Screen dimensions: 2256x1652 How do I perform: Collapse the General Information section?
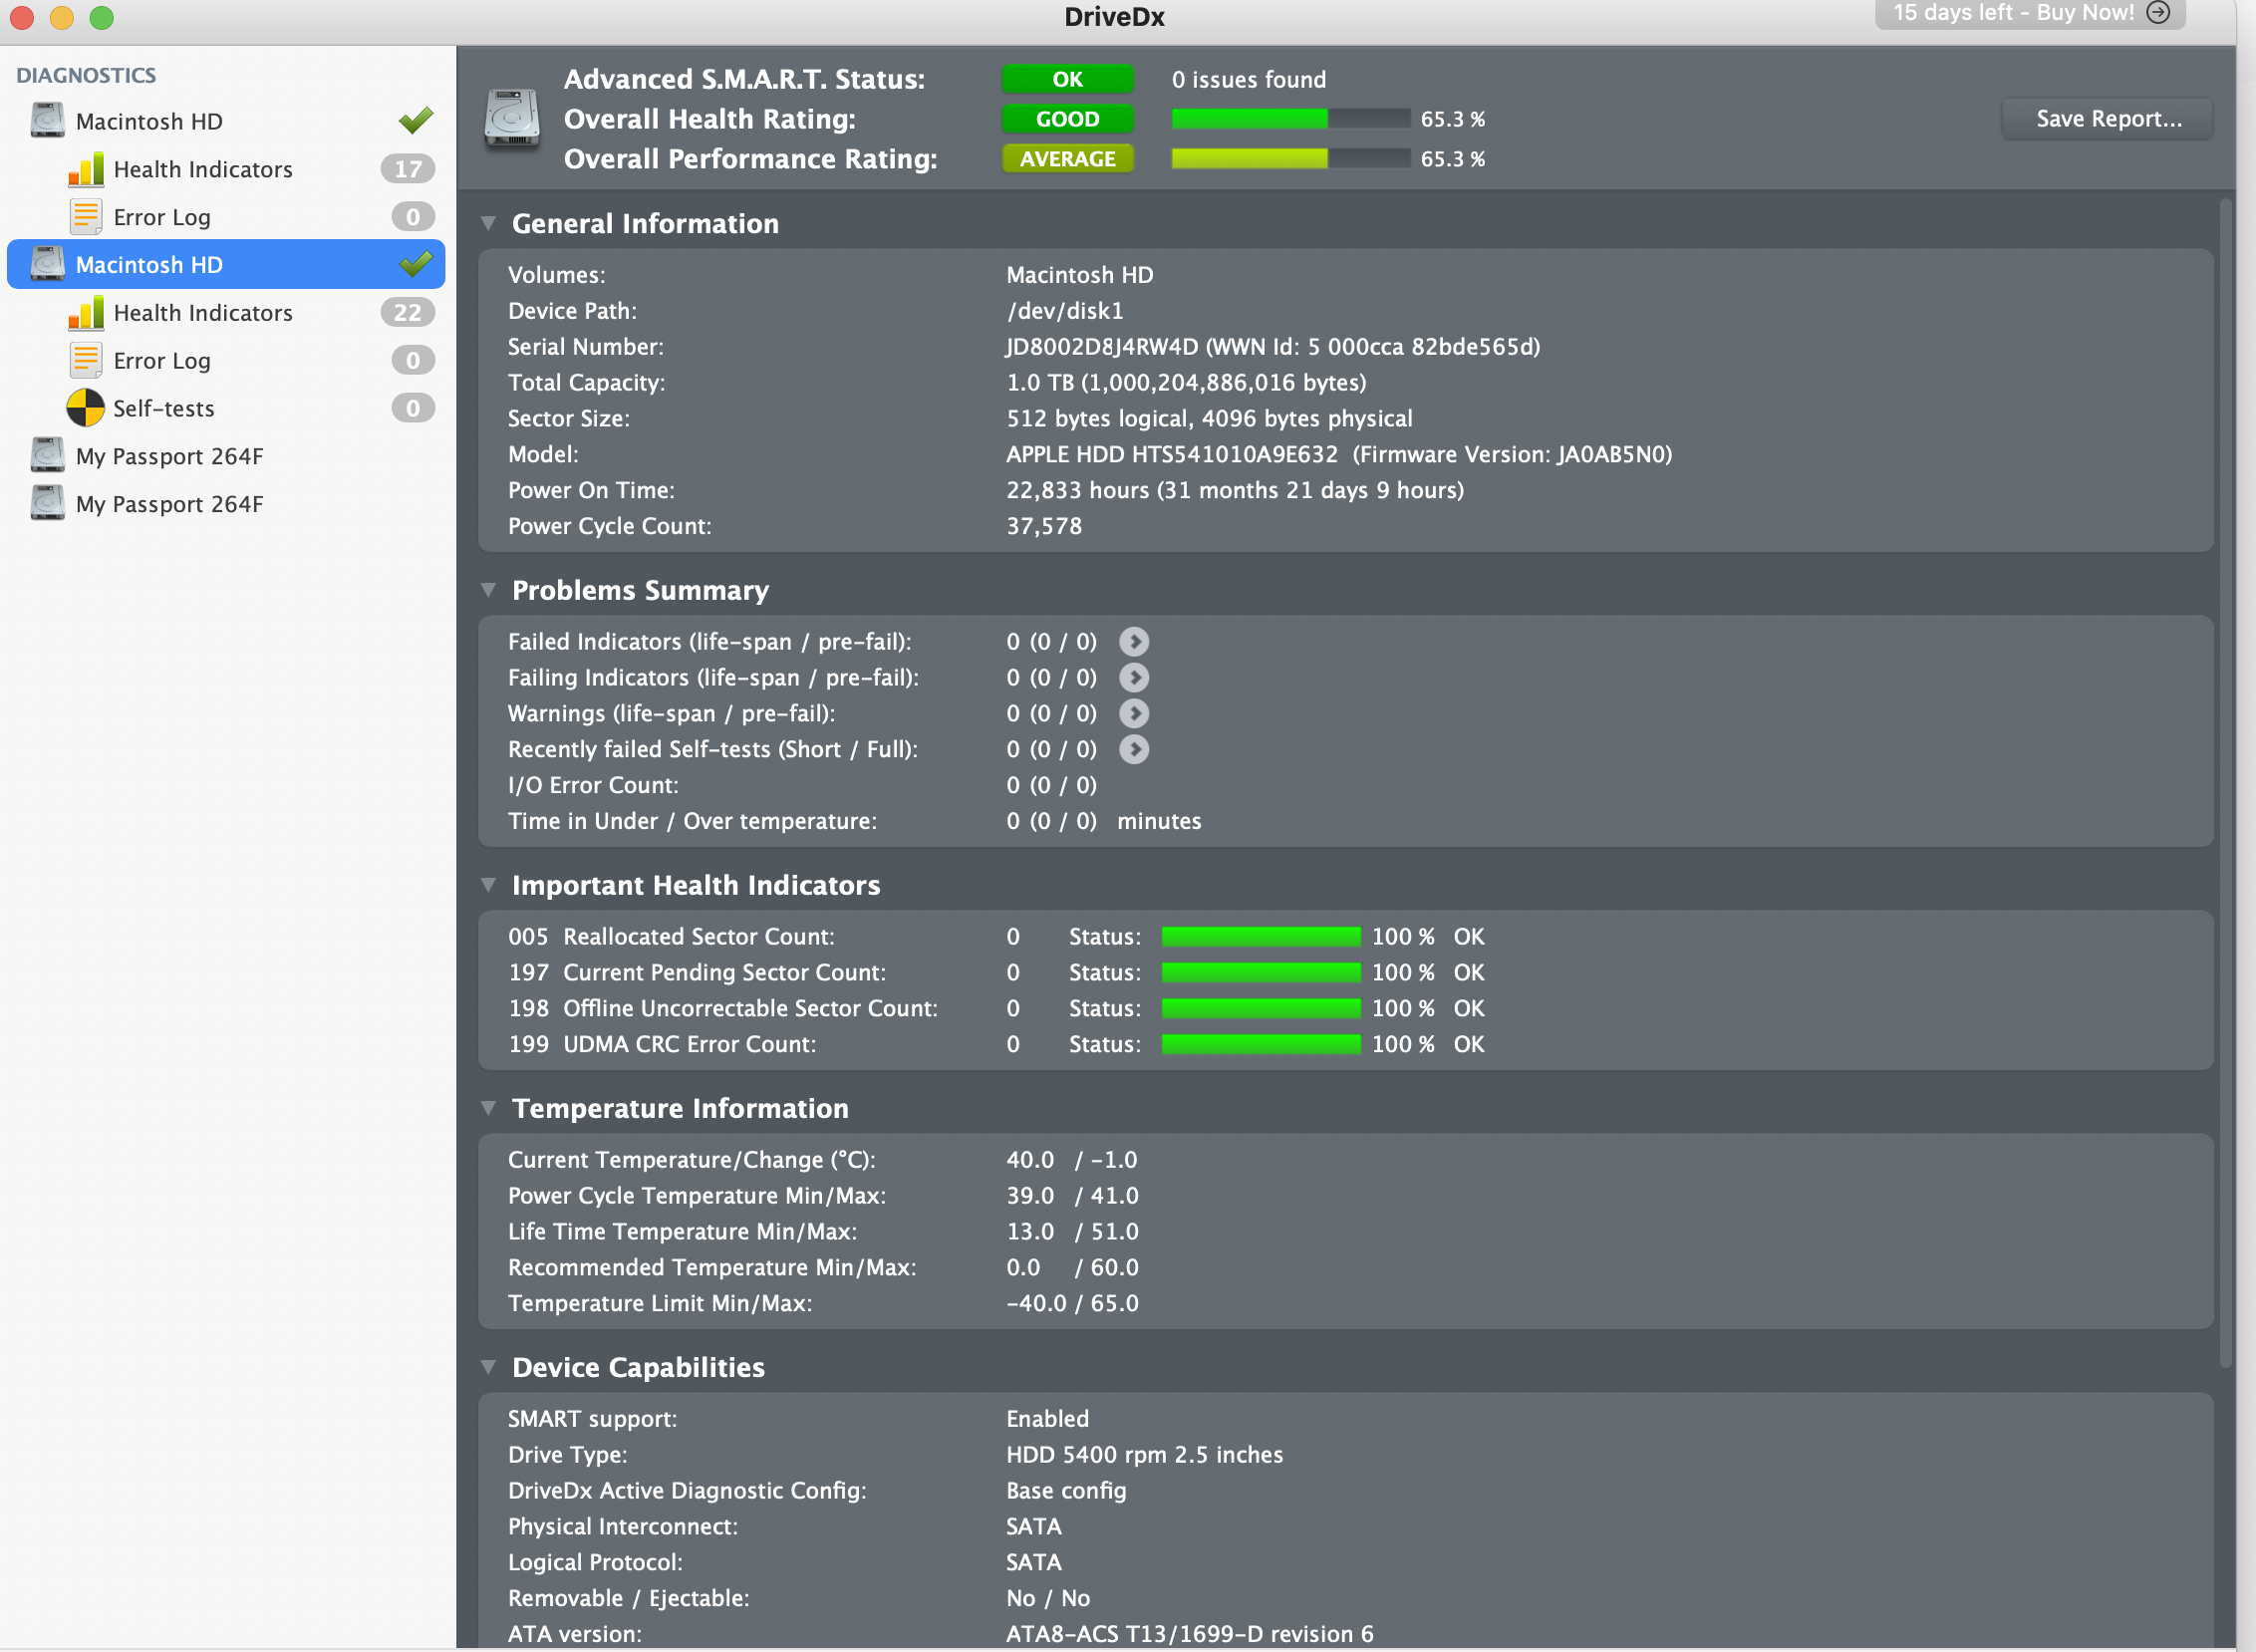(488, 223)
